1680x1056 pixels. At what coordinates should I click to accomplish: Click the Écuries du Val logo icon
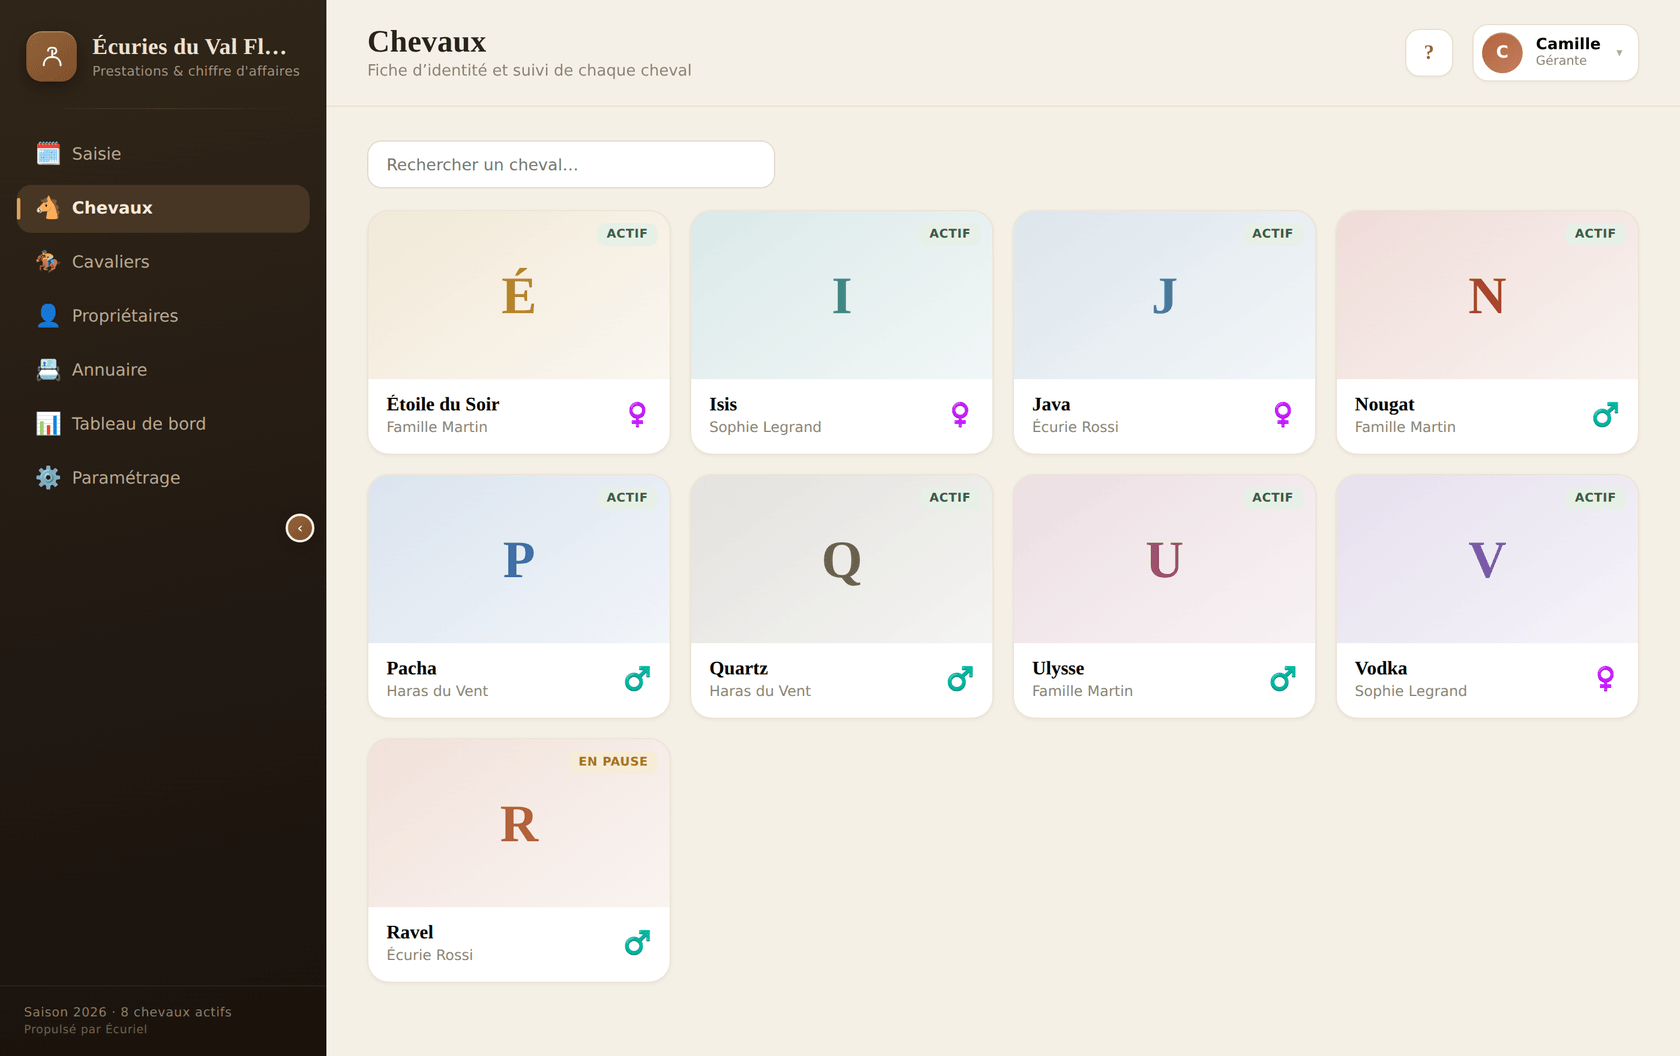(51, 56)
